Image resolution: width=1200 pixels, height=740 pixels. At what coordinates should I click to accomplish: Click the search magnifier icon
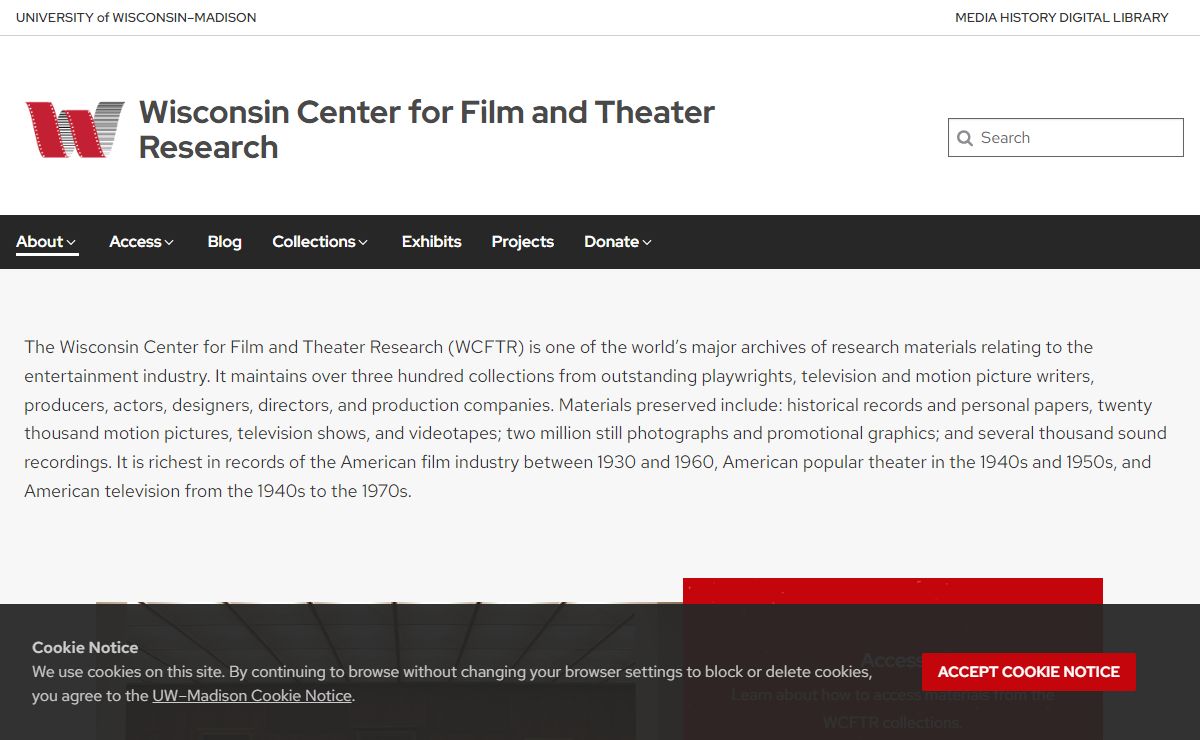[965, 138]
